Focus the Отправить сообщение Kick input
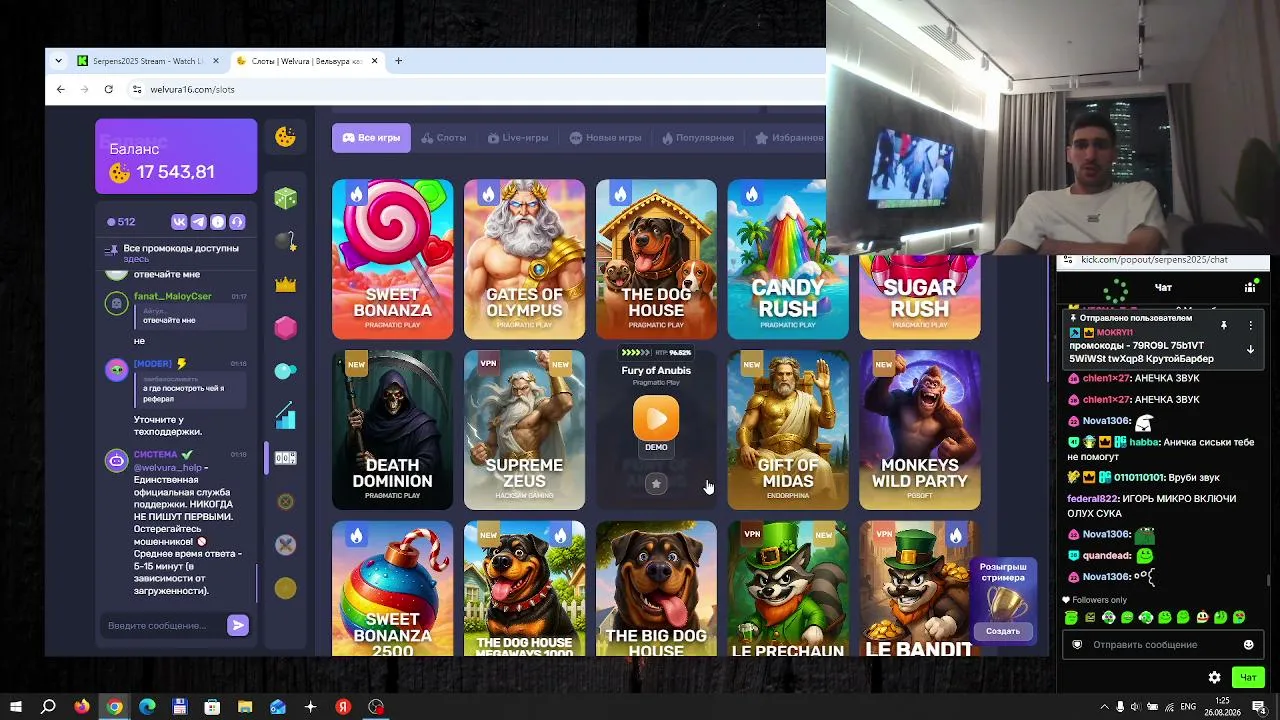1280x720 pixels. click(1145, 645)
